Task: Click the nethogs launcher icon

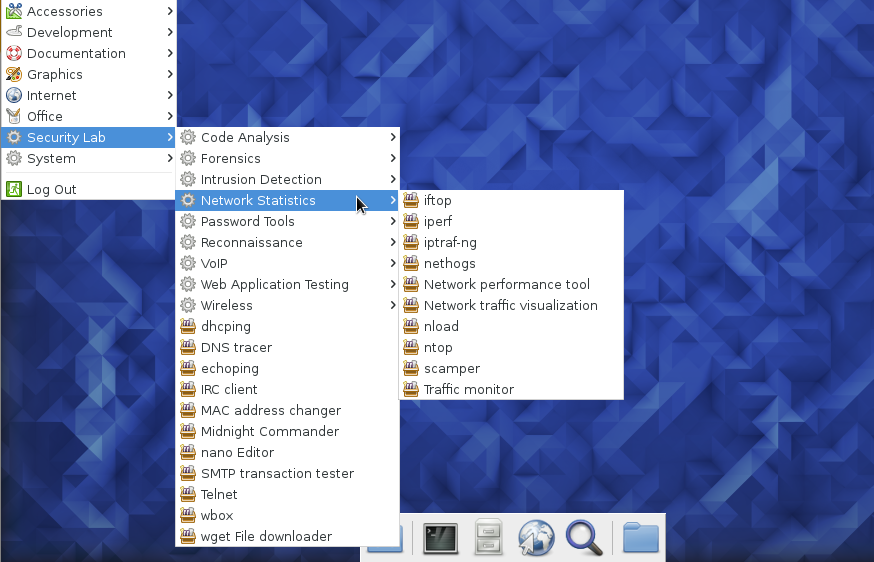Action: (x=411, y=263)
